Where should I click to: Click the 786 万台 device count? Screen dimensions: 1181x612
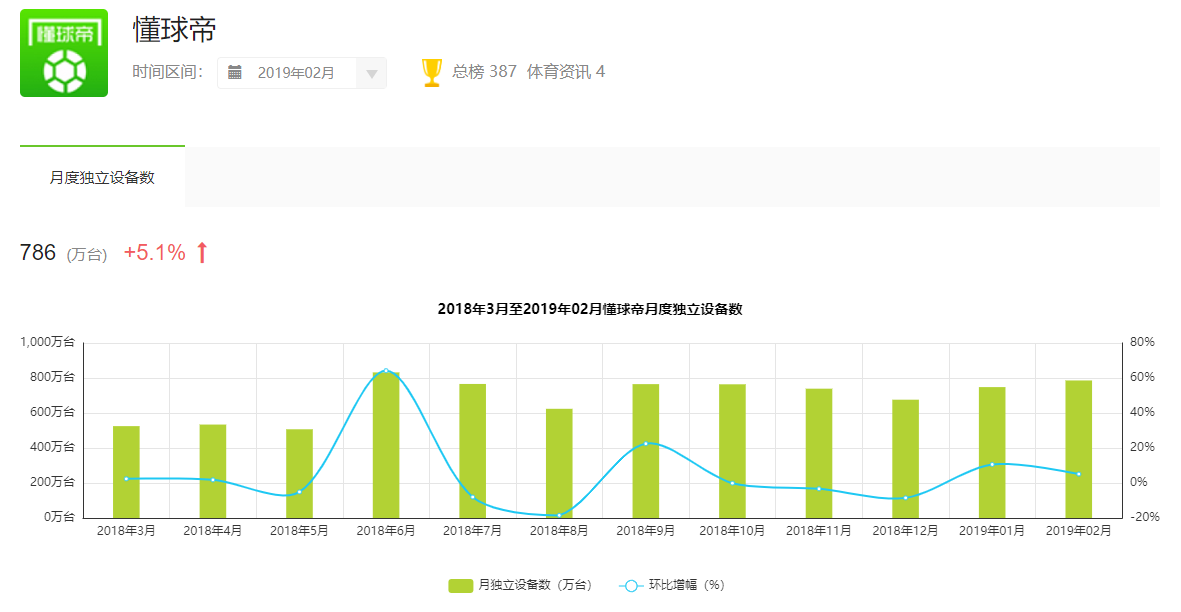click(63, 253)
